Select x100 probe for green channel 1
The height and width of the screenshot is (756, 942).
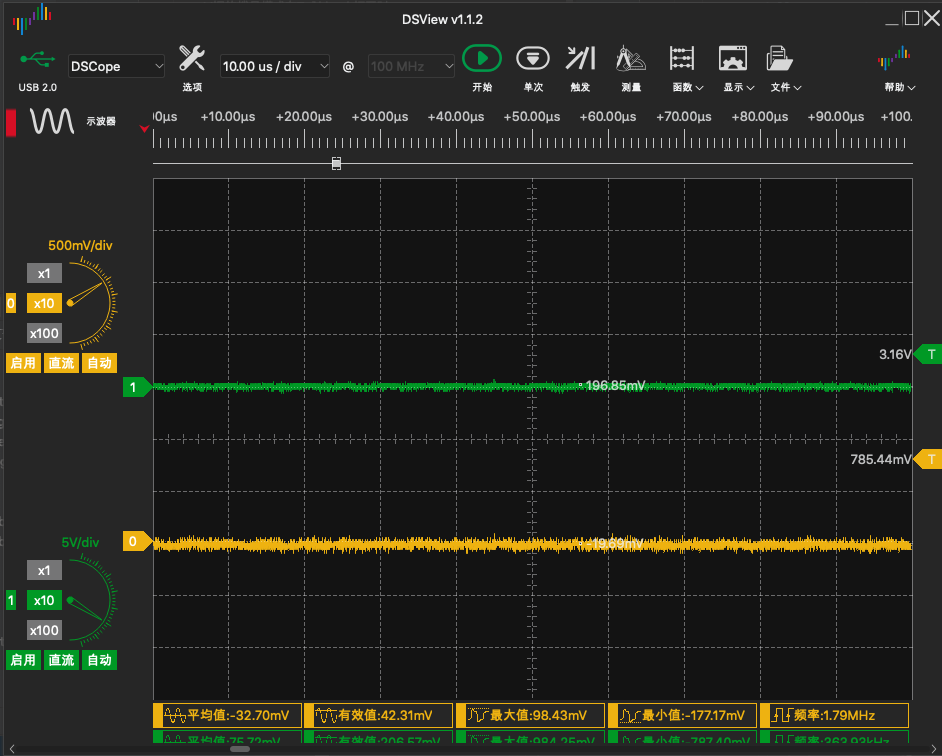[44, 630]
